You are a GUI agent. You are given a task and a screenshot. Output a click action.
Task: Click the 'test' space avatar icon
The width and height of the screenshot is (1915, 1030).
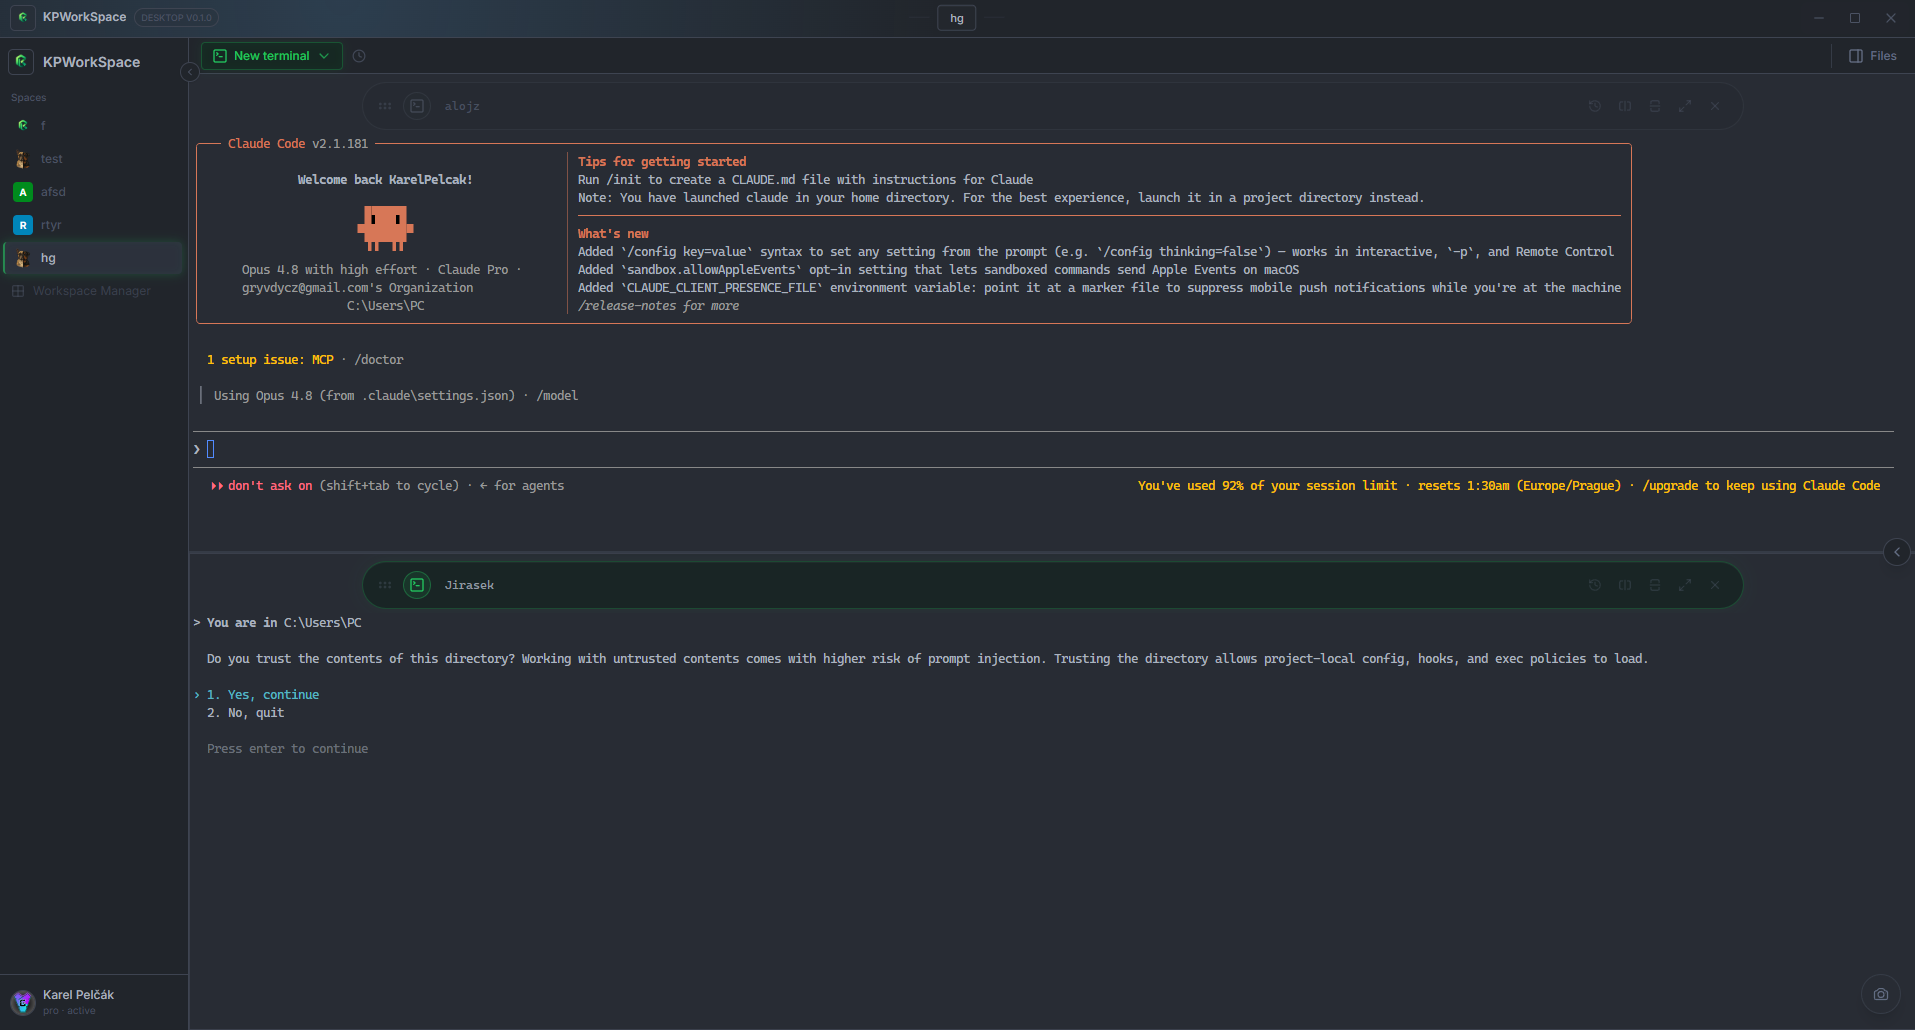pyautogui.click(x=23, y=159)
